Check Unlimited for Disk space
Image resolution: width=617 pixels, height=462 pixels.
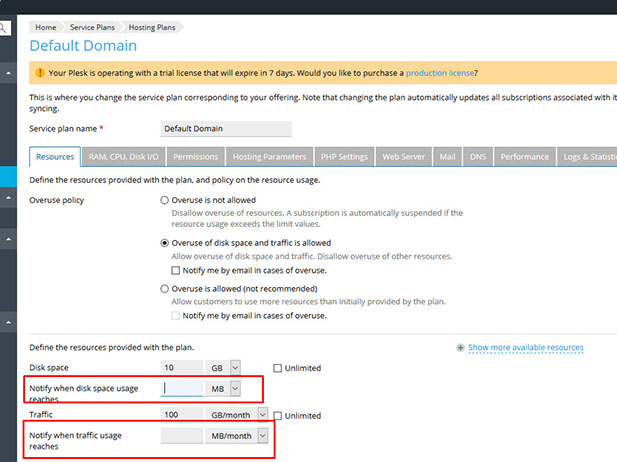[278, 368]
